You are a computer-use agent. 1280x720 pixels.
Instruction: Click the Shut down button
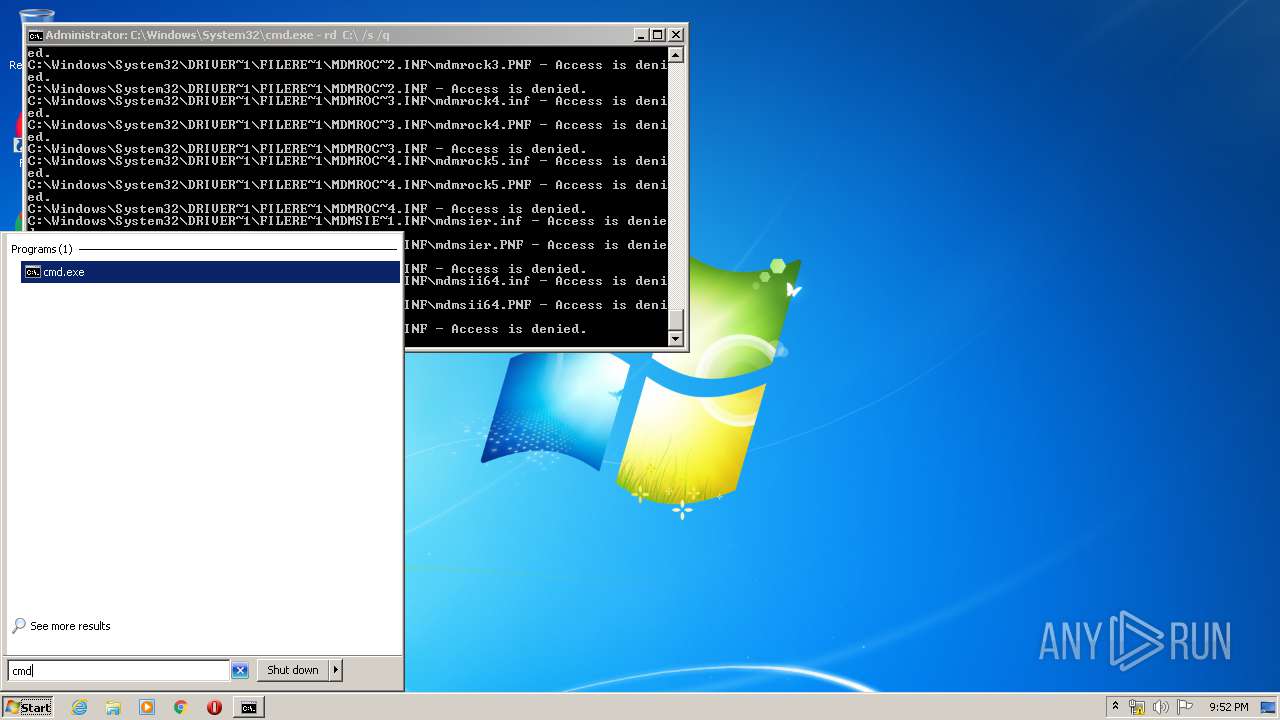[x=293, y=670]
